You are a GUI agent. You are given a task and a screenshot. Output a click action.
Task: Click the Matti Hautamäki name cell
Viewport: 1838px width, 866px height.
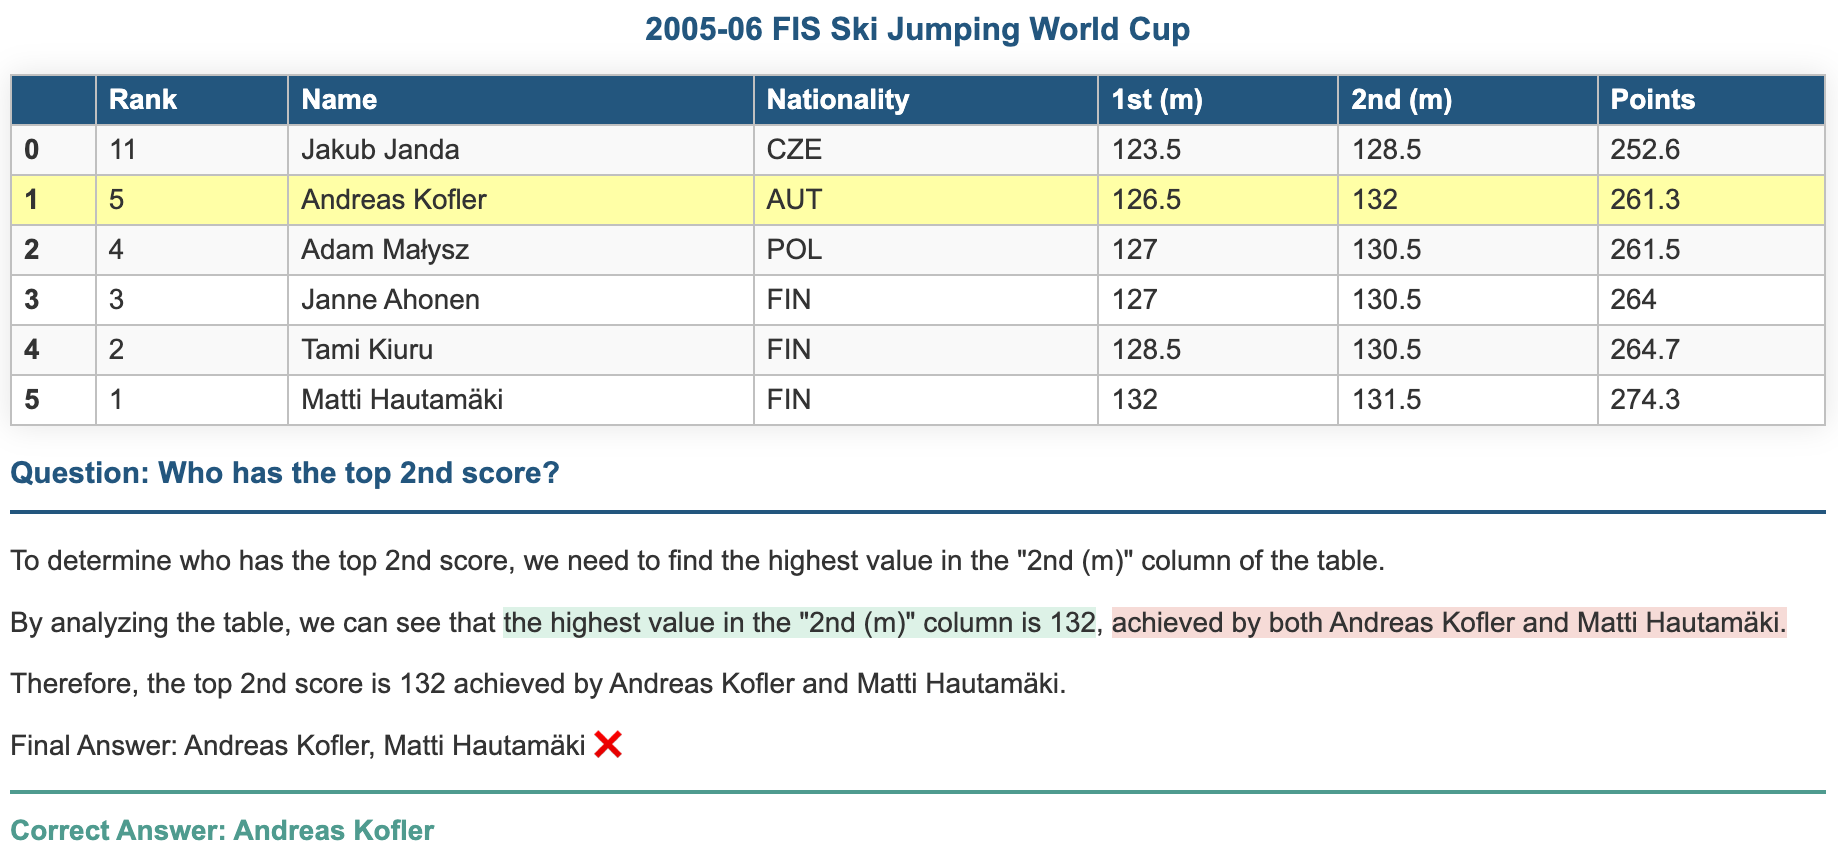point(521,400)
